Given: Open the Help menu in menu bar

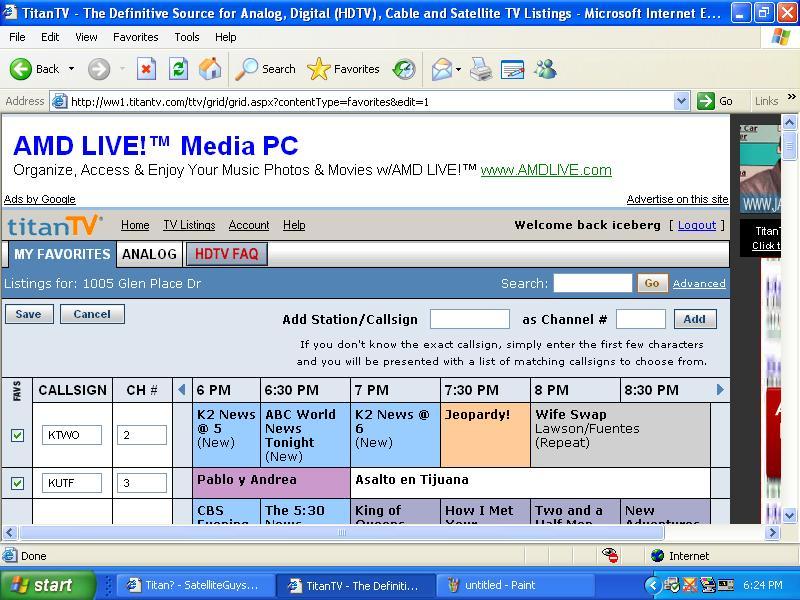Looking at the screenshot, I should (226, 37).
